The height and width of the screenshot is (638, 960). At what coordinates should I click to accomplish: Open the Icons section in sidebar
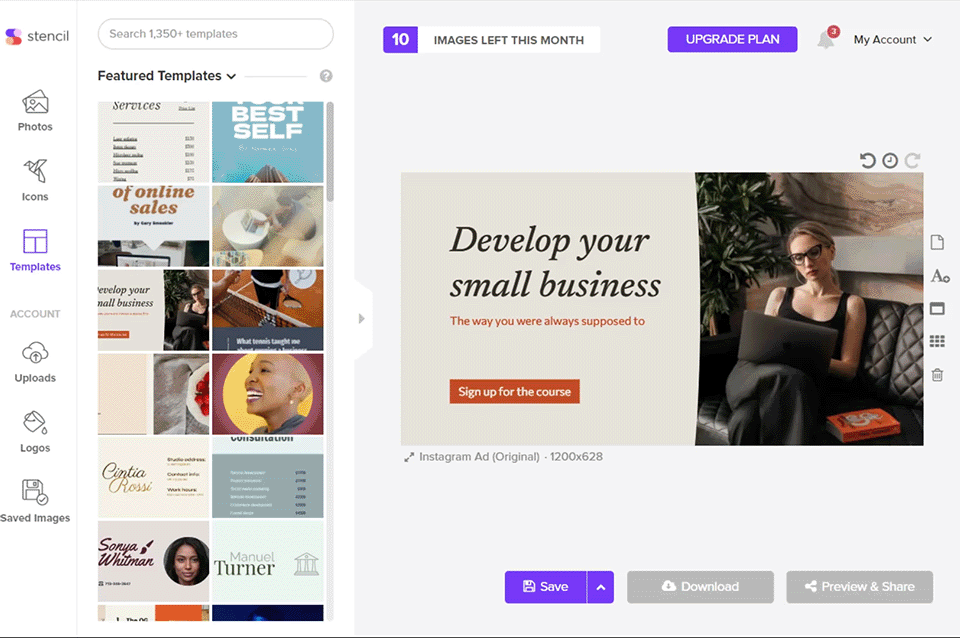point(35,181)
